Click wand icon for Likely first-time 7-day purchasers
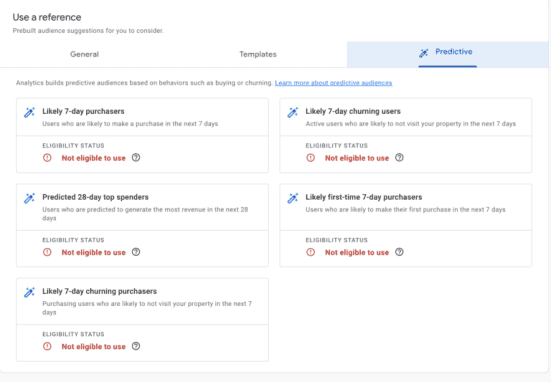The image size is (551, 382). pos(292,198)
